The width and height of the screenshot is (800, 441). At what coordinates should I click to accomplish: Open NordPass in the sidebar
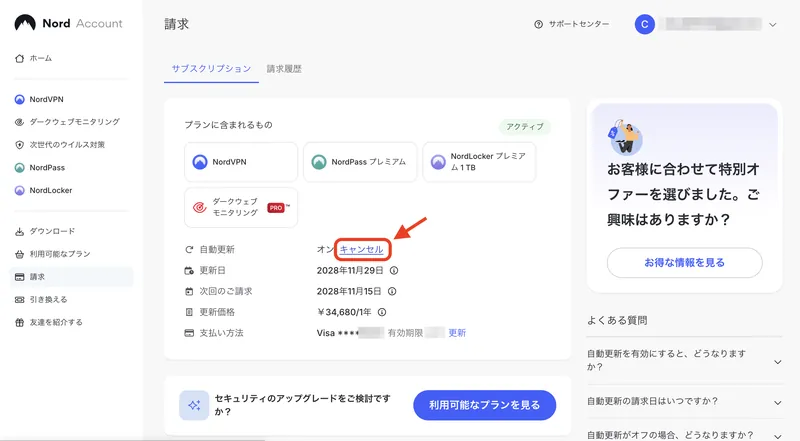coord(47,167)
